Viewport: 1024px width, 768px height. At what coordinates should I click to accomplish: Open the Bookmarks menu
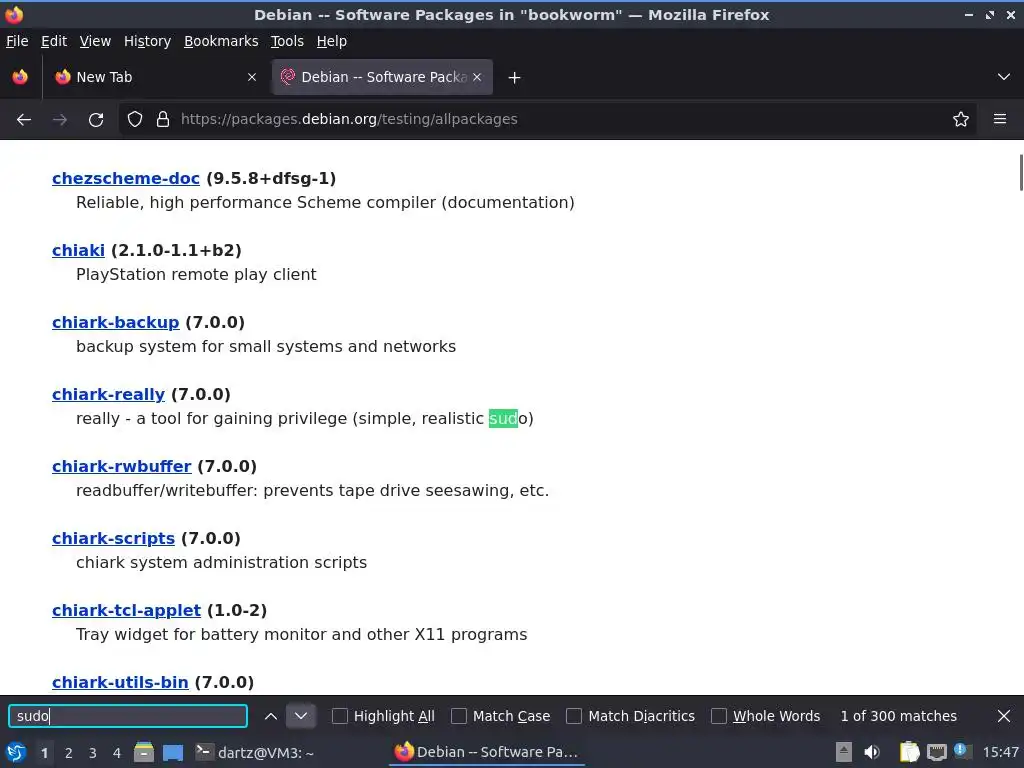(x=221, y=41)
